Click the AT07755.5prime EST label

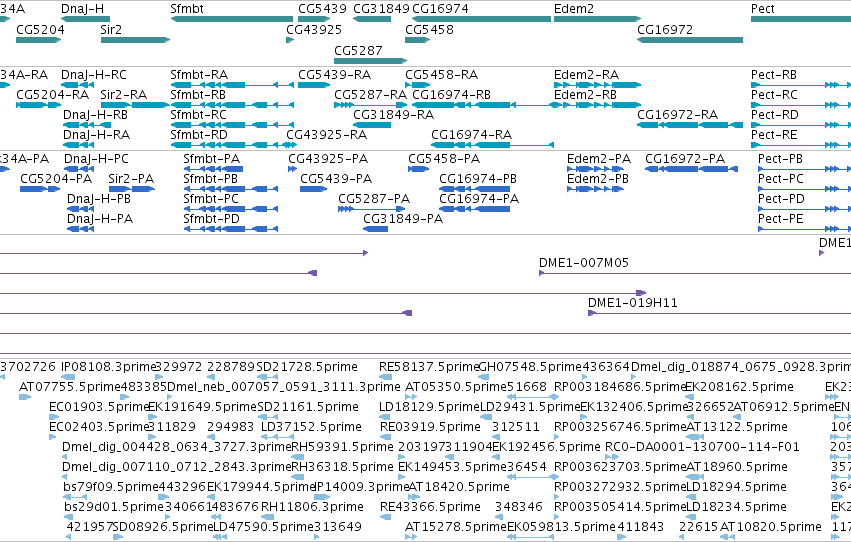pos(69,387)
